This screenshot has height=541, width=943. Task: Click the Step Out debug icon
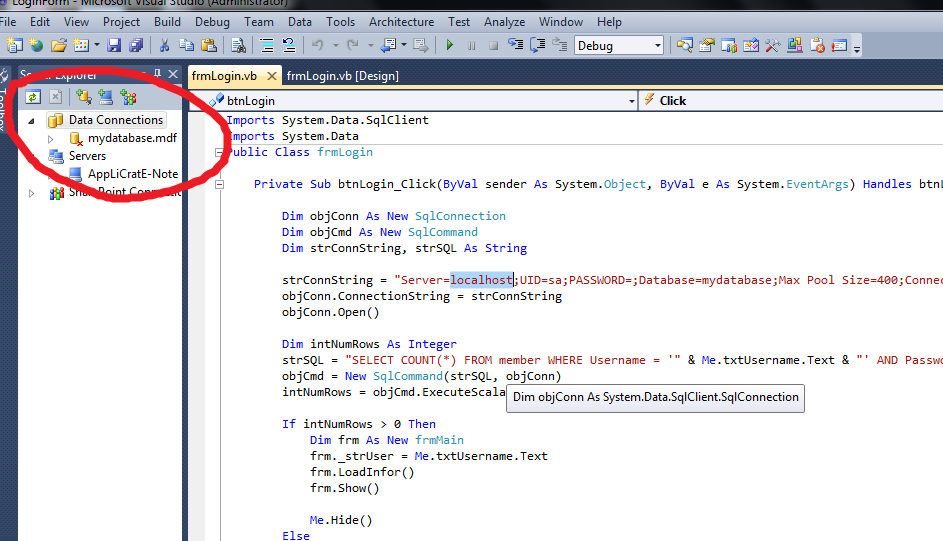560,45
